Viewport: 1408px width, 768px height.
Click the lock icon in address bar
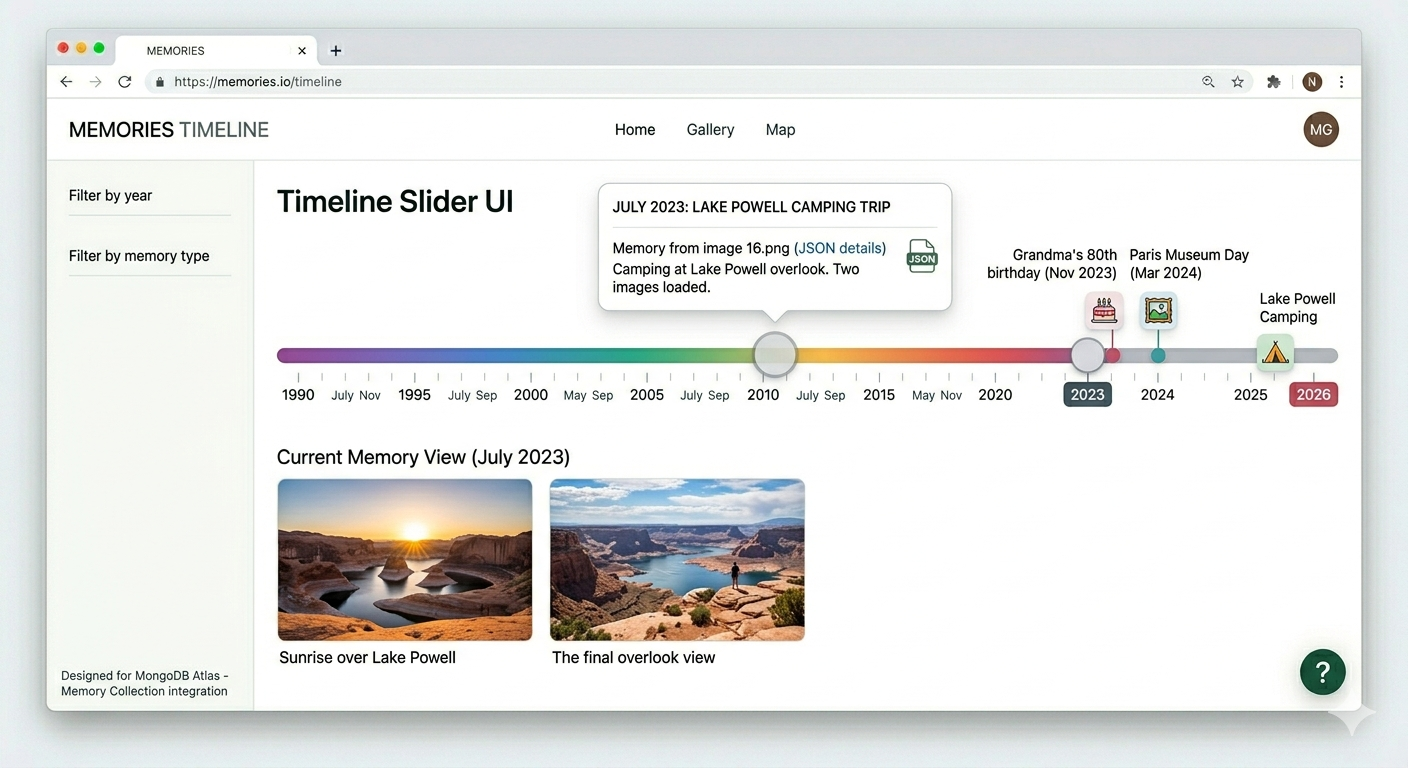click(159, 82)
